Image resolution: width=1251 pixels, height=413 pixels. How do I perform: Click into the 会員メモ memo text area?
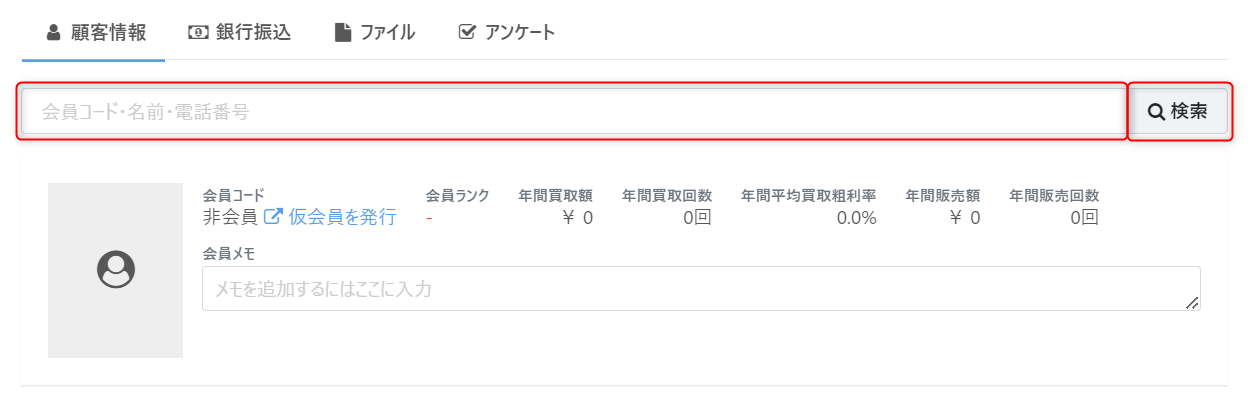pos(701,289)
